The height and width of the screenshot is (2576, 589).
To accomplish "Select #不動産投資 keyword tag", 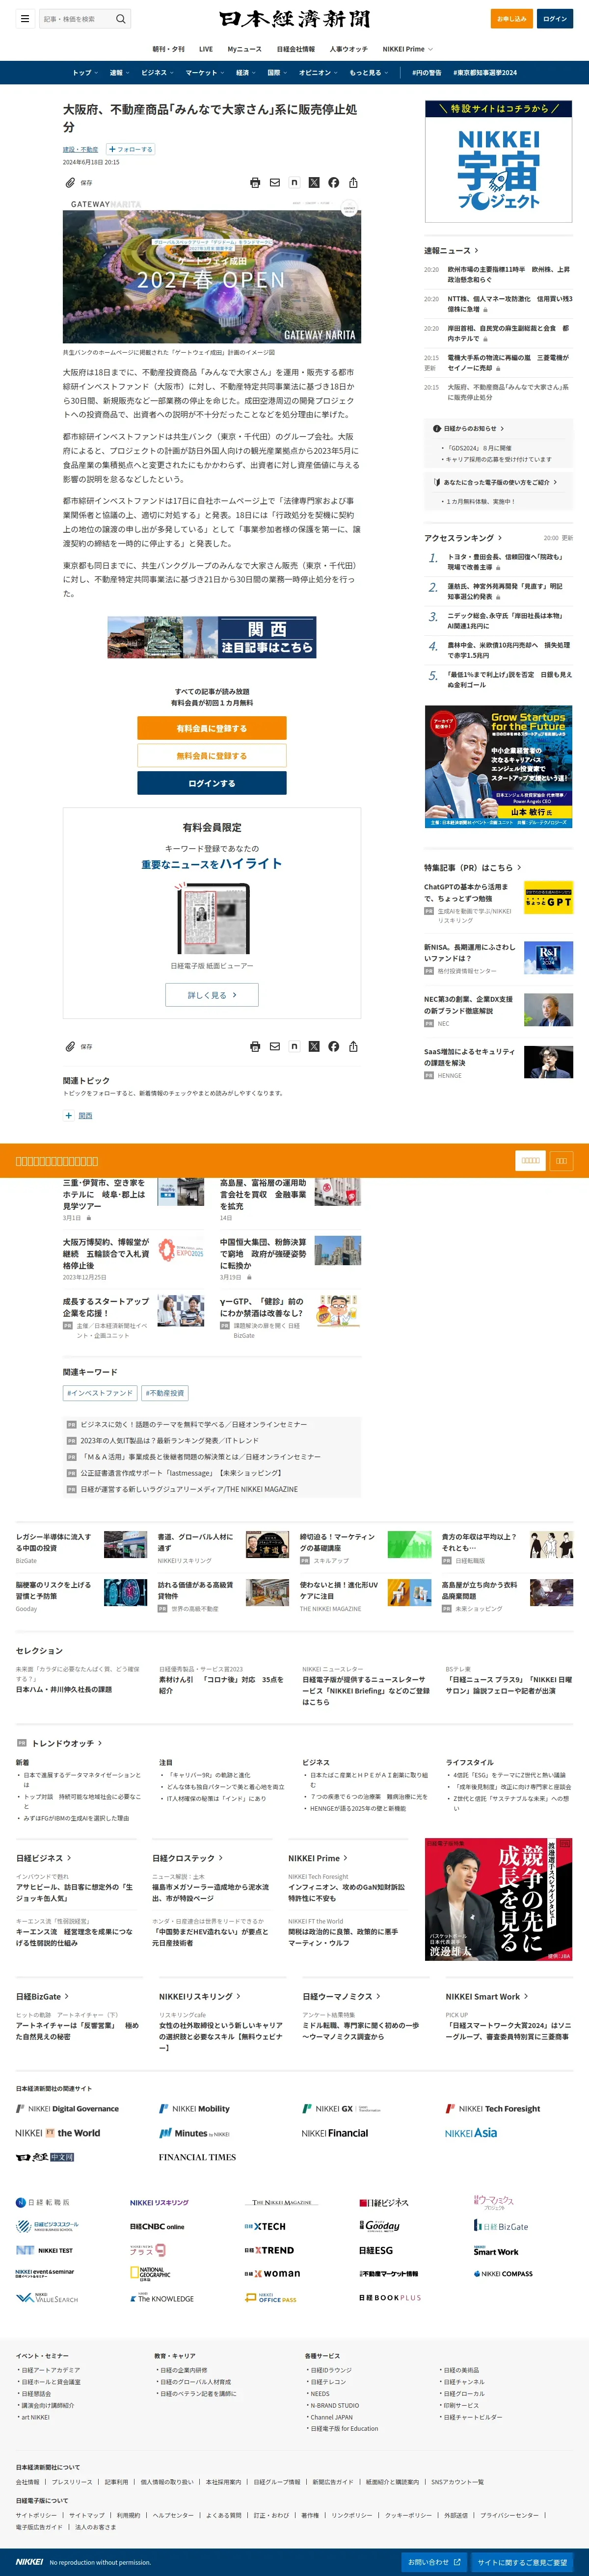I will point(165,1393).
